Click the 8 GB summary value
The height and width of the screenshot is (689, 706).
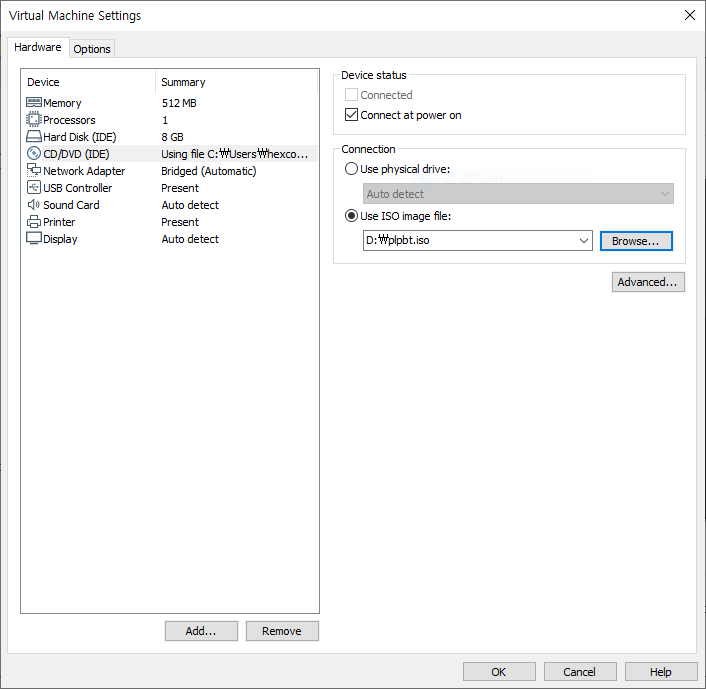(x=172, y=137)
